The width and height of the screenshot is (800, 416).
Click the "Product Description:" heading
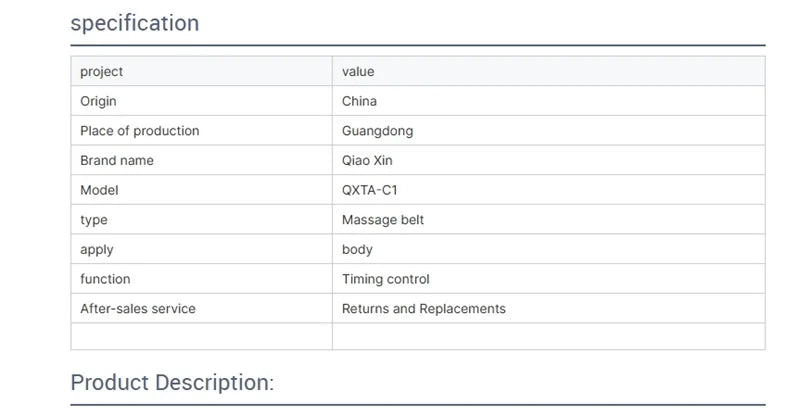172,382
